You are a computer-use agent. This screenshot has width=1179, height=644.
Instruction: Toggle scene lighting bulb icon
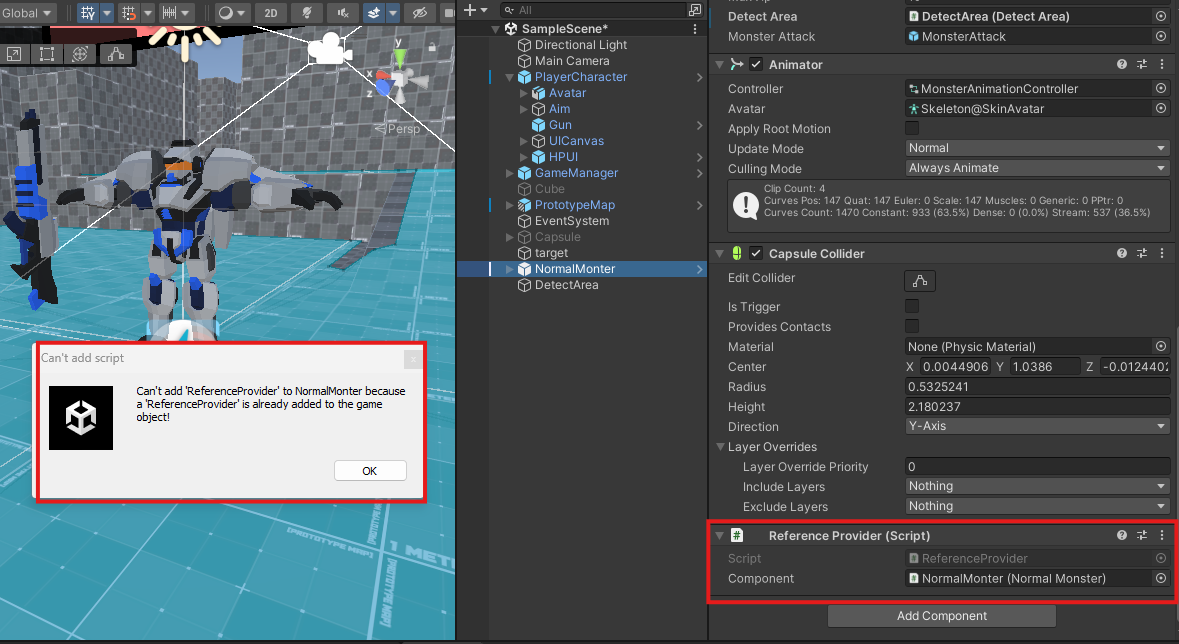(x=307, y=13)
